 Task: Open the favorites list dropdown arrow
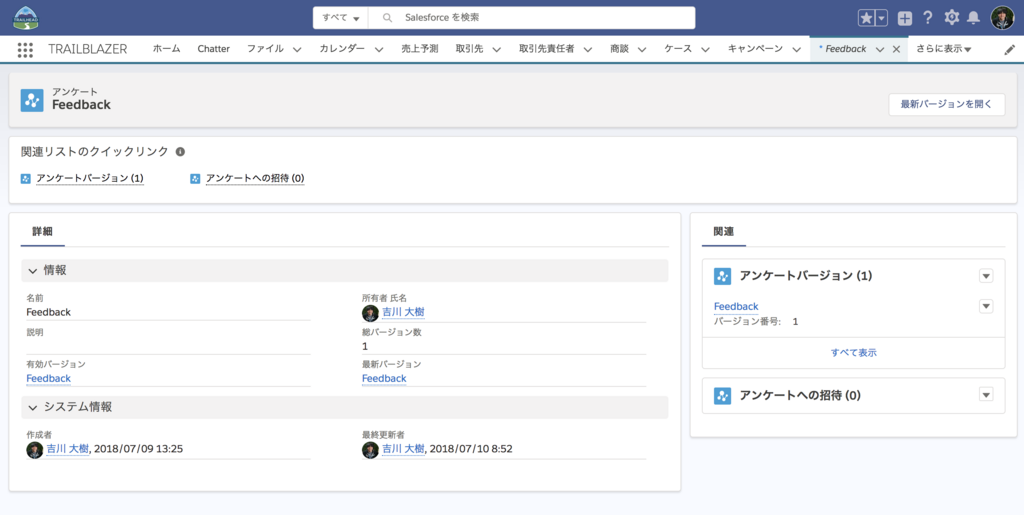[882, 18]
